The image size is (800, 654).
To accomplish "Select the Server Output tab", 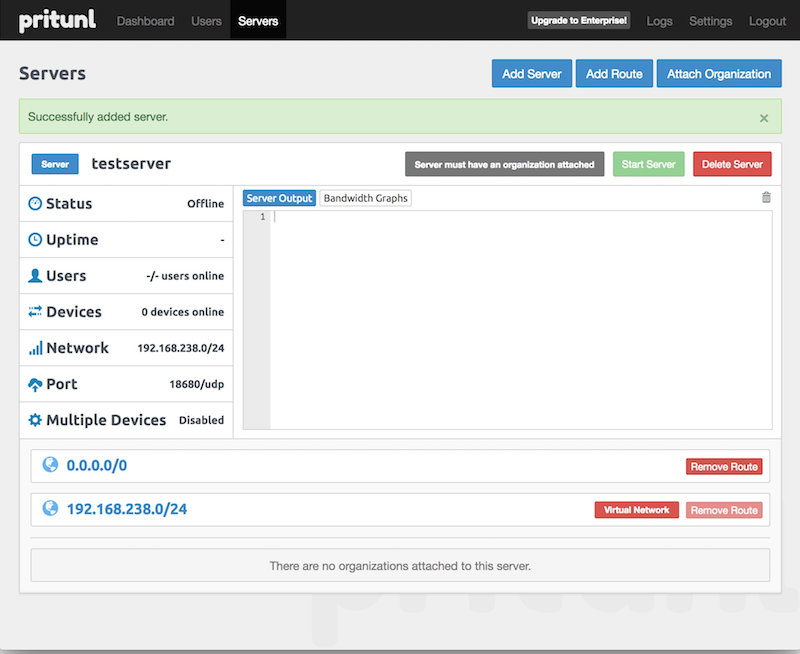I will 279,198.
